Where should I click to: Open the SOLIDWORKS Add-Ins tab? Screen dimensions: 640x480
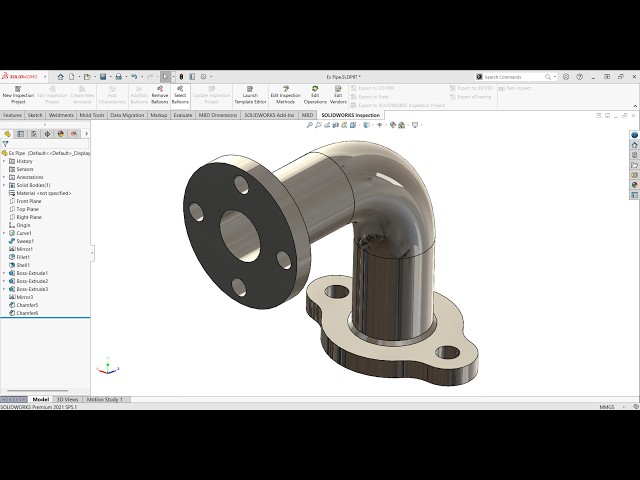pyautogui.click(x=269, y=115)
